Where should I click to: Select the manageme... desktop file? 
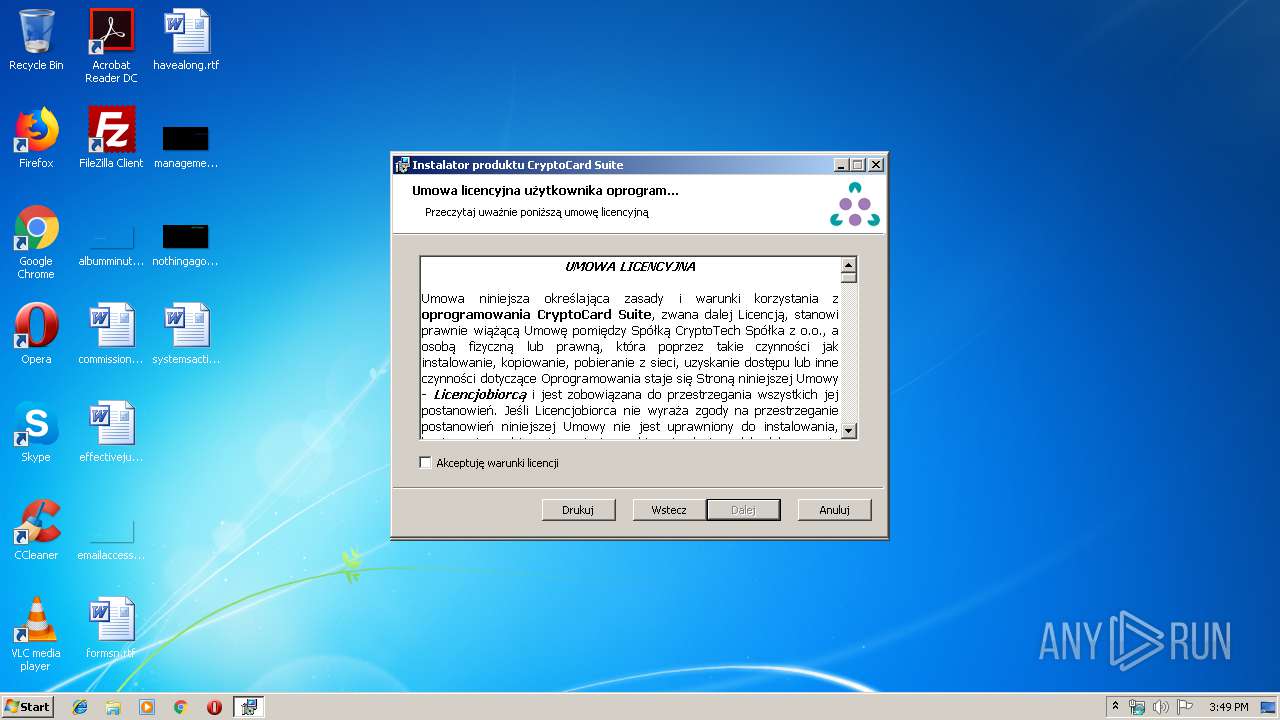(x=186, y=146)
